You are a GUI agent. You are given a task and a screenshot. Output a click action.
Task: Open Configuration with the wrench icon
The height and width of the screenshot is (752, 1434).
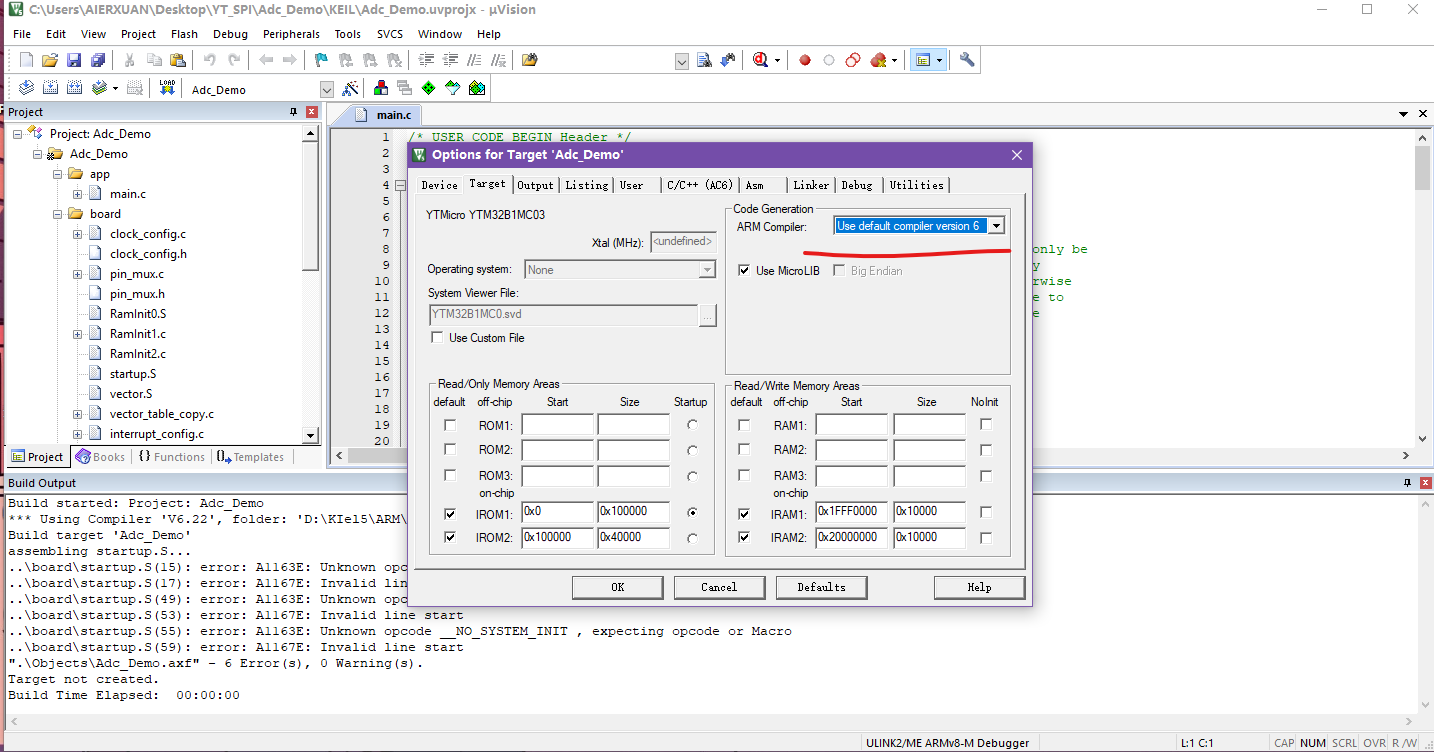pos(967,60)
